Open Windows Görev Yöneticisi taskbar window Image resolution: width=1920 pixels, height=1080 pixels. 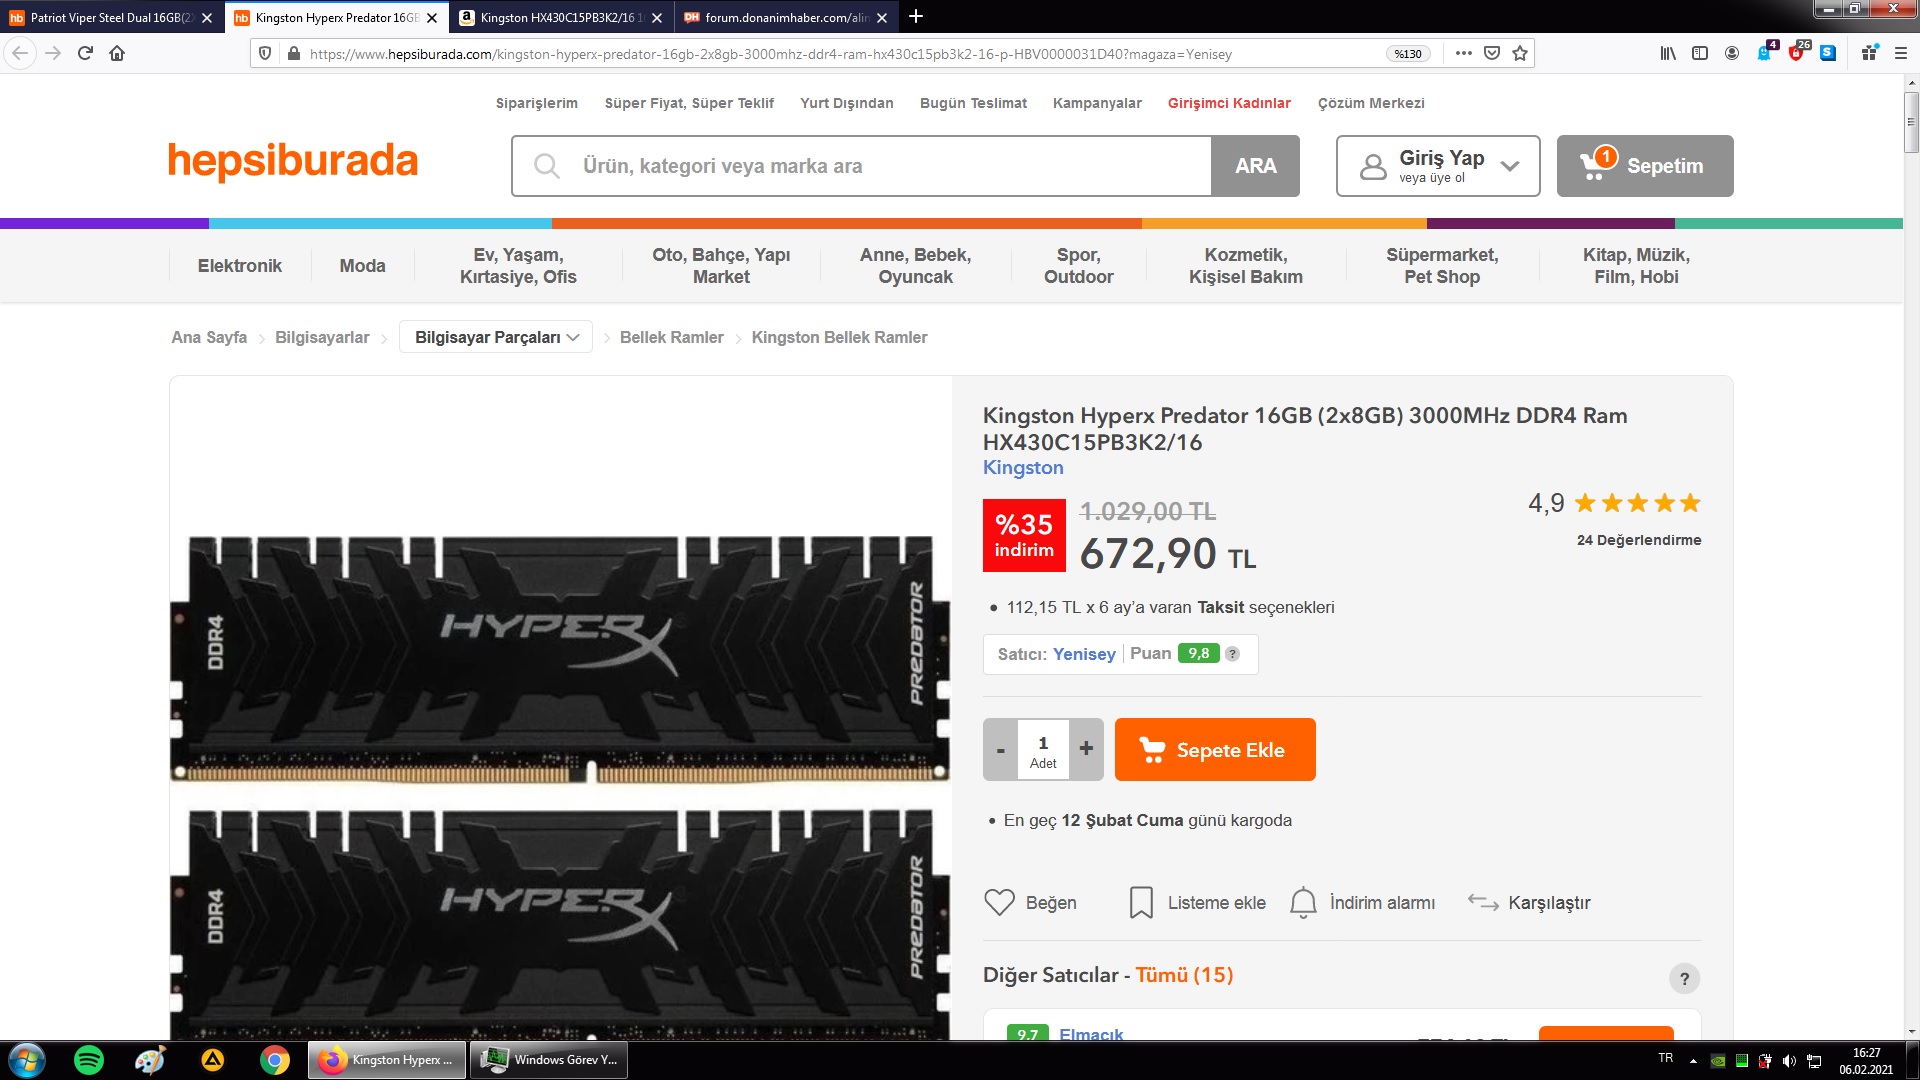(x=550, y=1060)
